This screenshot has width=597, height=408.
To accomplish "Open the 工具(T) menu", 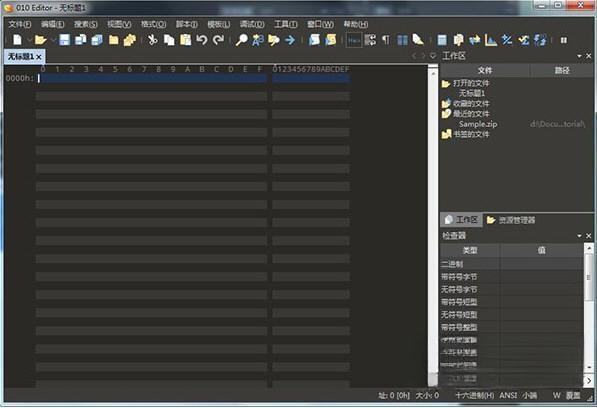I will click(x=286, y=24).
